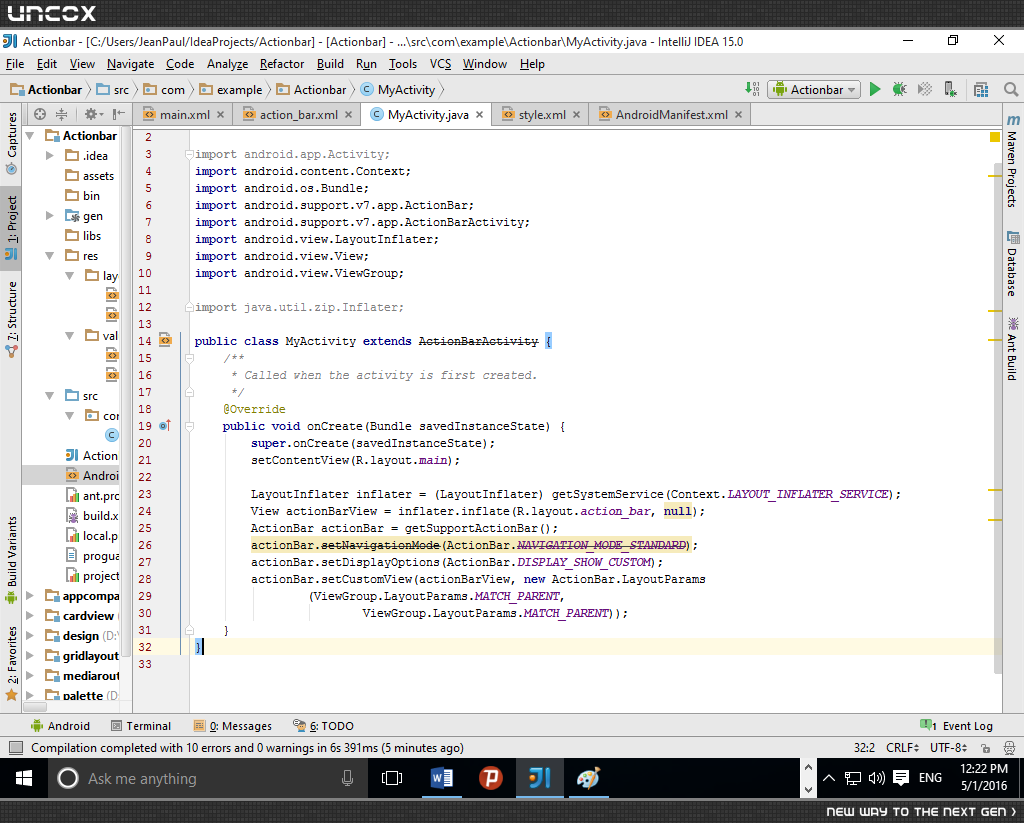Toggle the Captures tool window
The height and width of the screenshot is (823, 1024).
tap(11, 142)
